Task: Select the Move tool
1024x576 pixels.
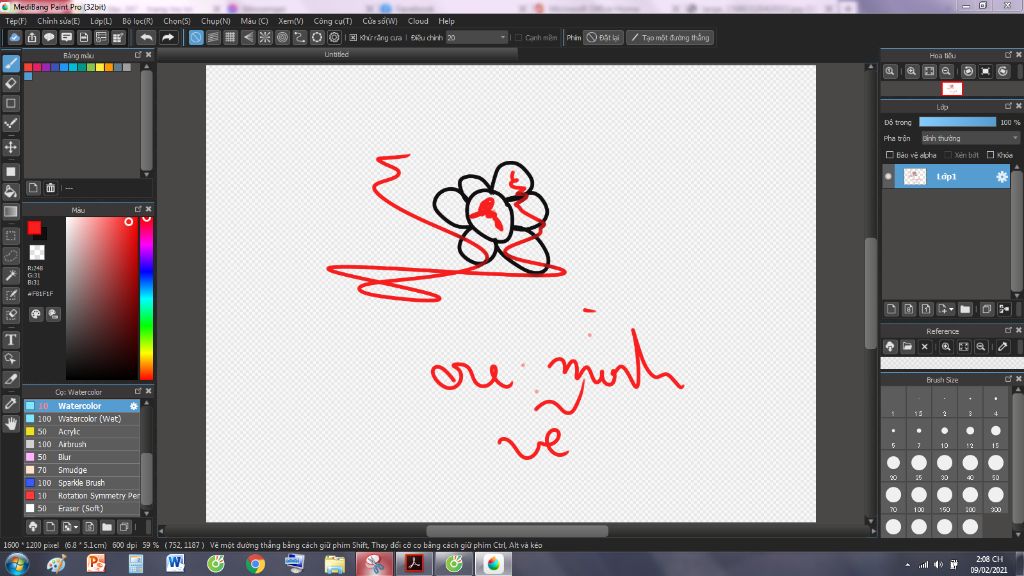Action: pyautogui.click(x=11, y=148)
